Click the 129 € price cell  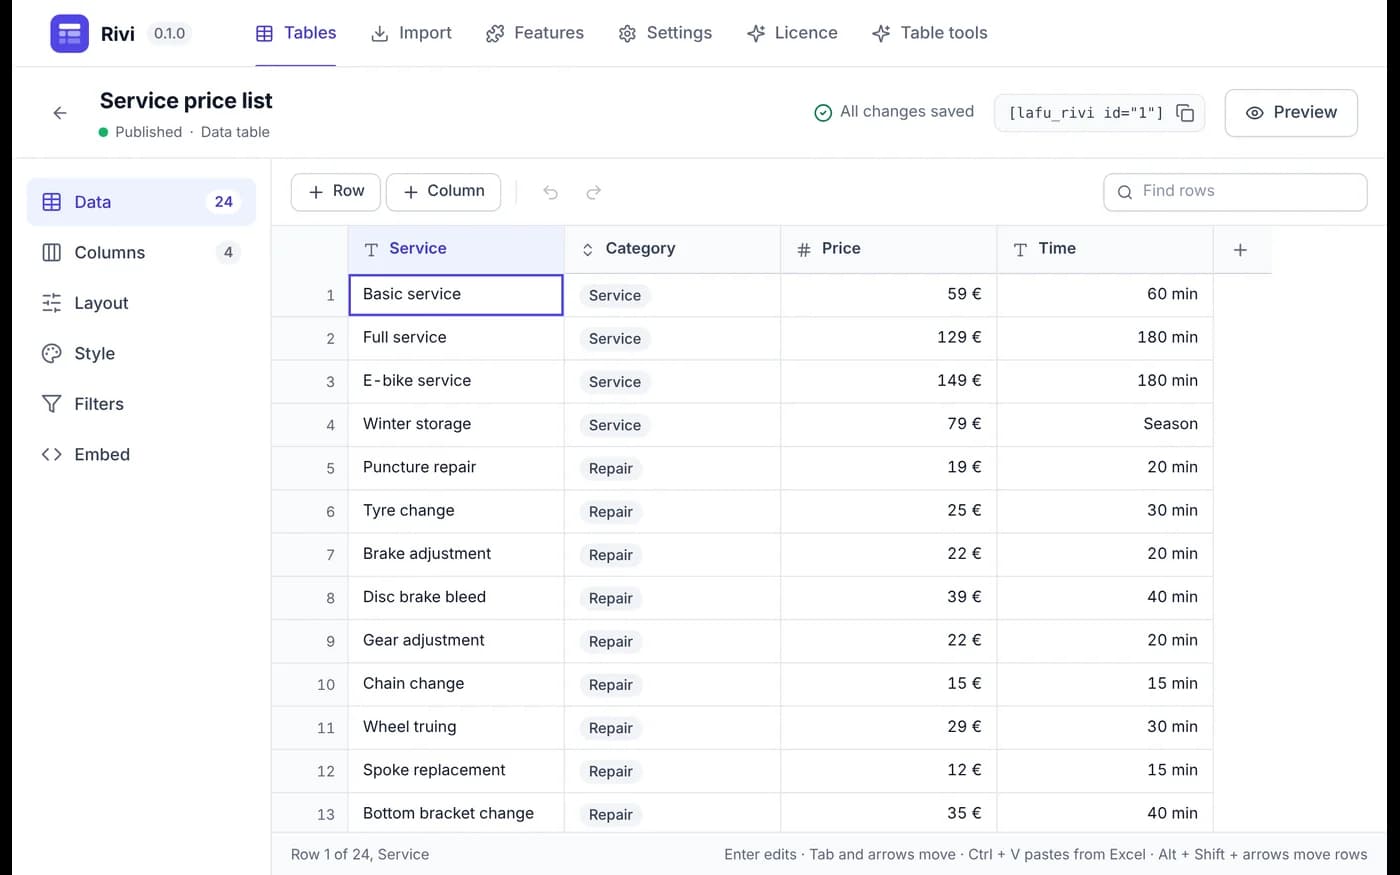(889, 338)
